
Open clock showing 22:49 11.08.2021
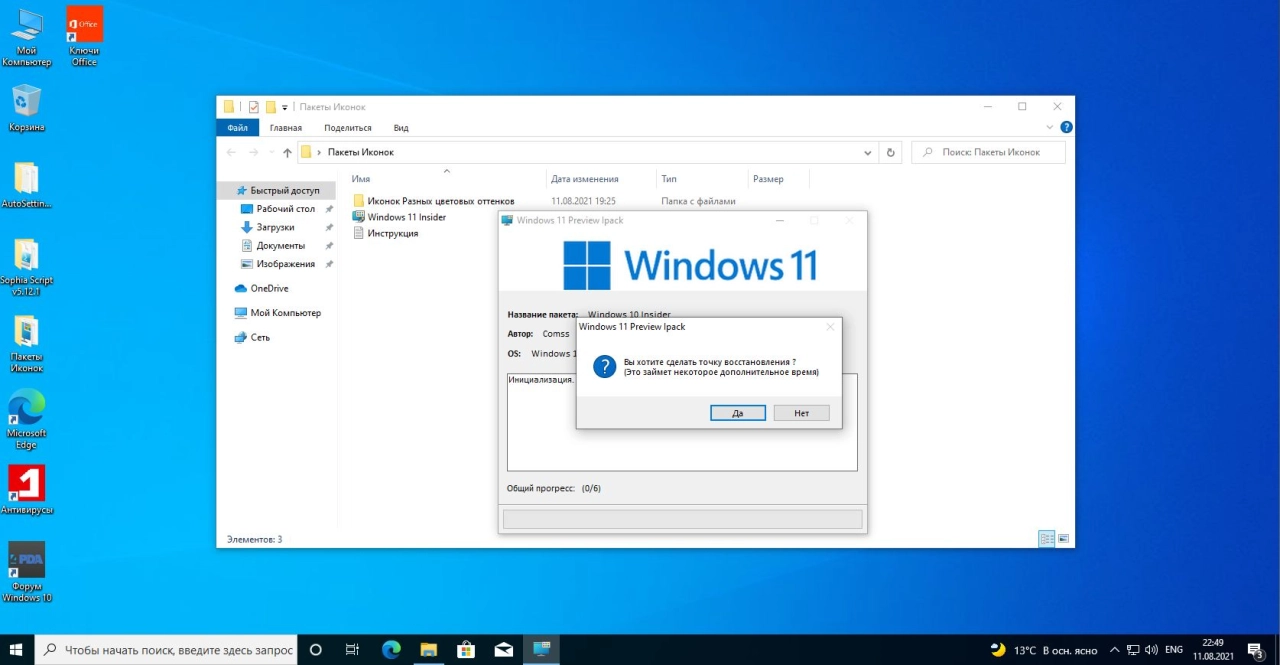[1213, 650]
